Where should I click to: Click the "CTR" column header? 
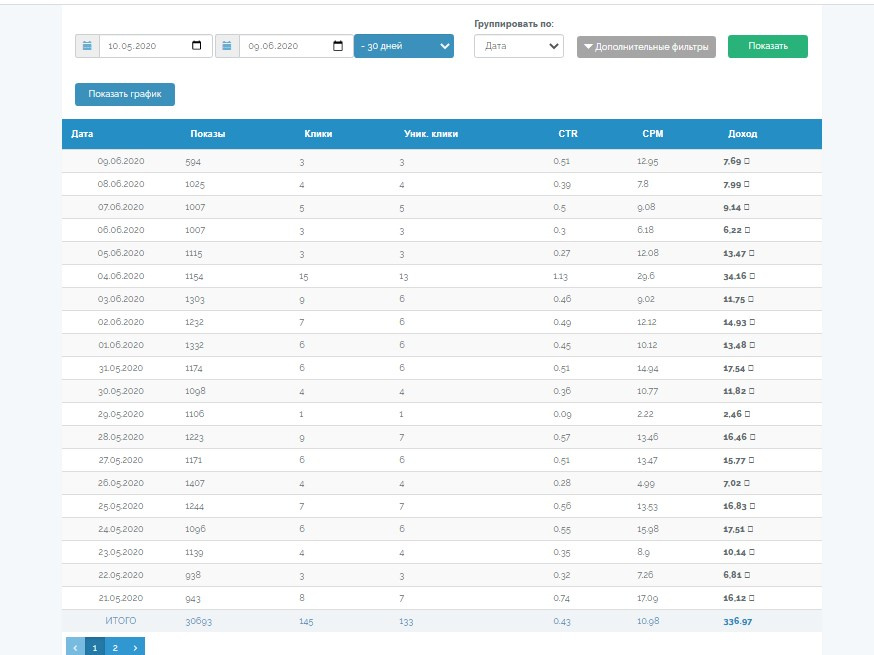point(567,134)
